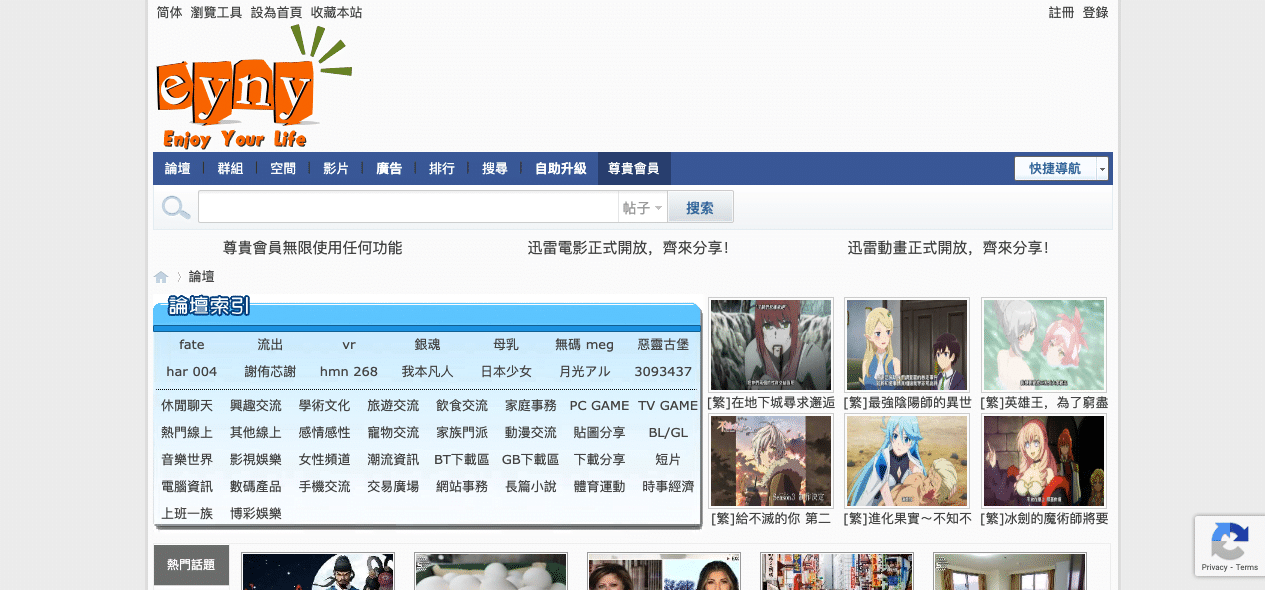Click the 註冊 link
Screen dimensions: 1265x590
point(1062,13)
